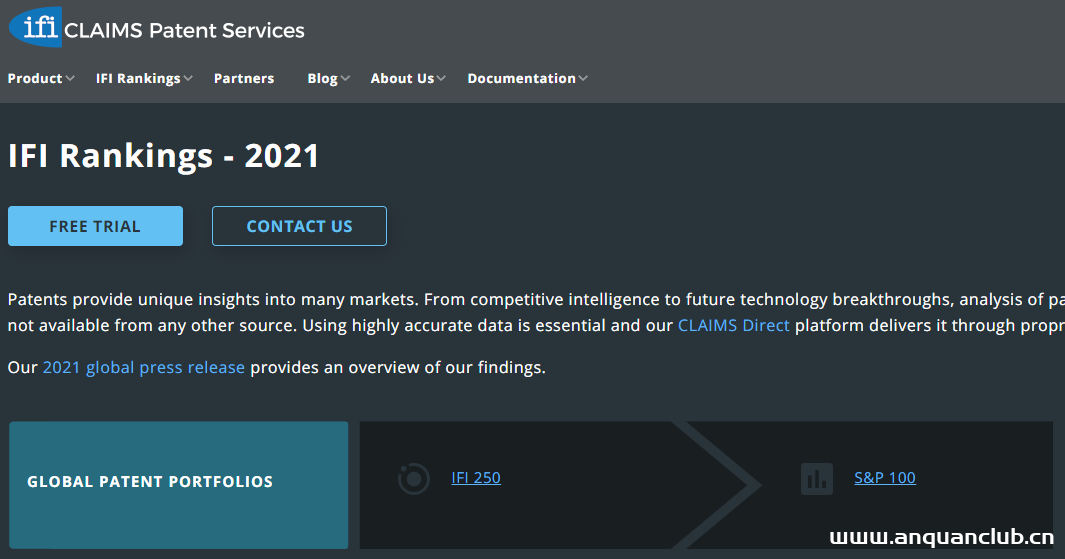
Task: Open the 2021 global press release link
Action: coord(144,367)
